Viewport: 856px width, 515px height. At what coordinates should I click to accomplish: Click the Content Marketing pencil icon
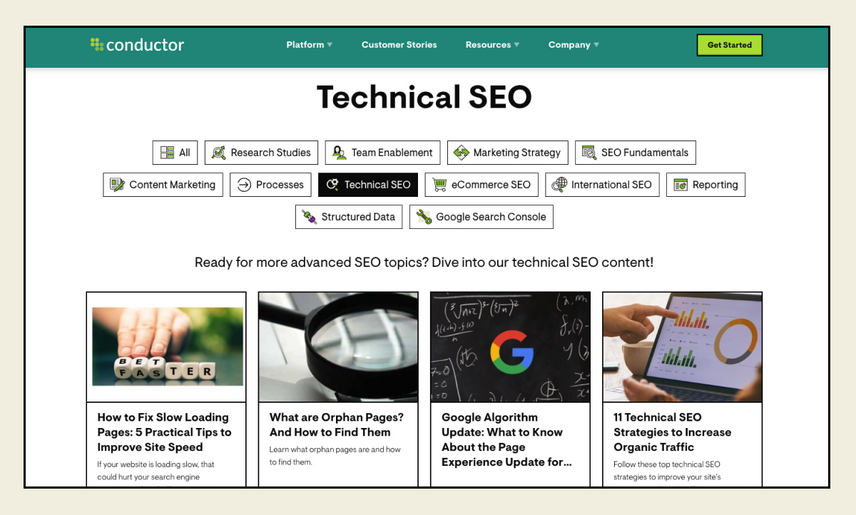point(117,185)
